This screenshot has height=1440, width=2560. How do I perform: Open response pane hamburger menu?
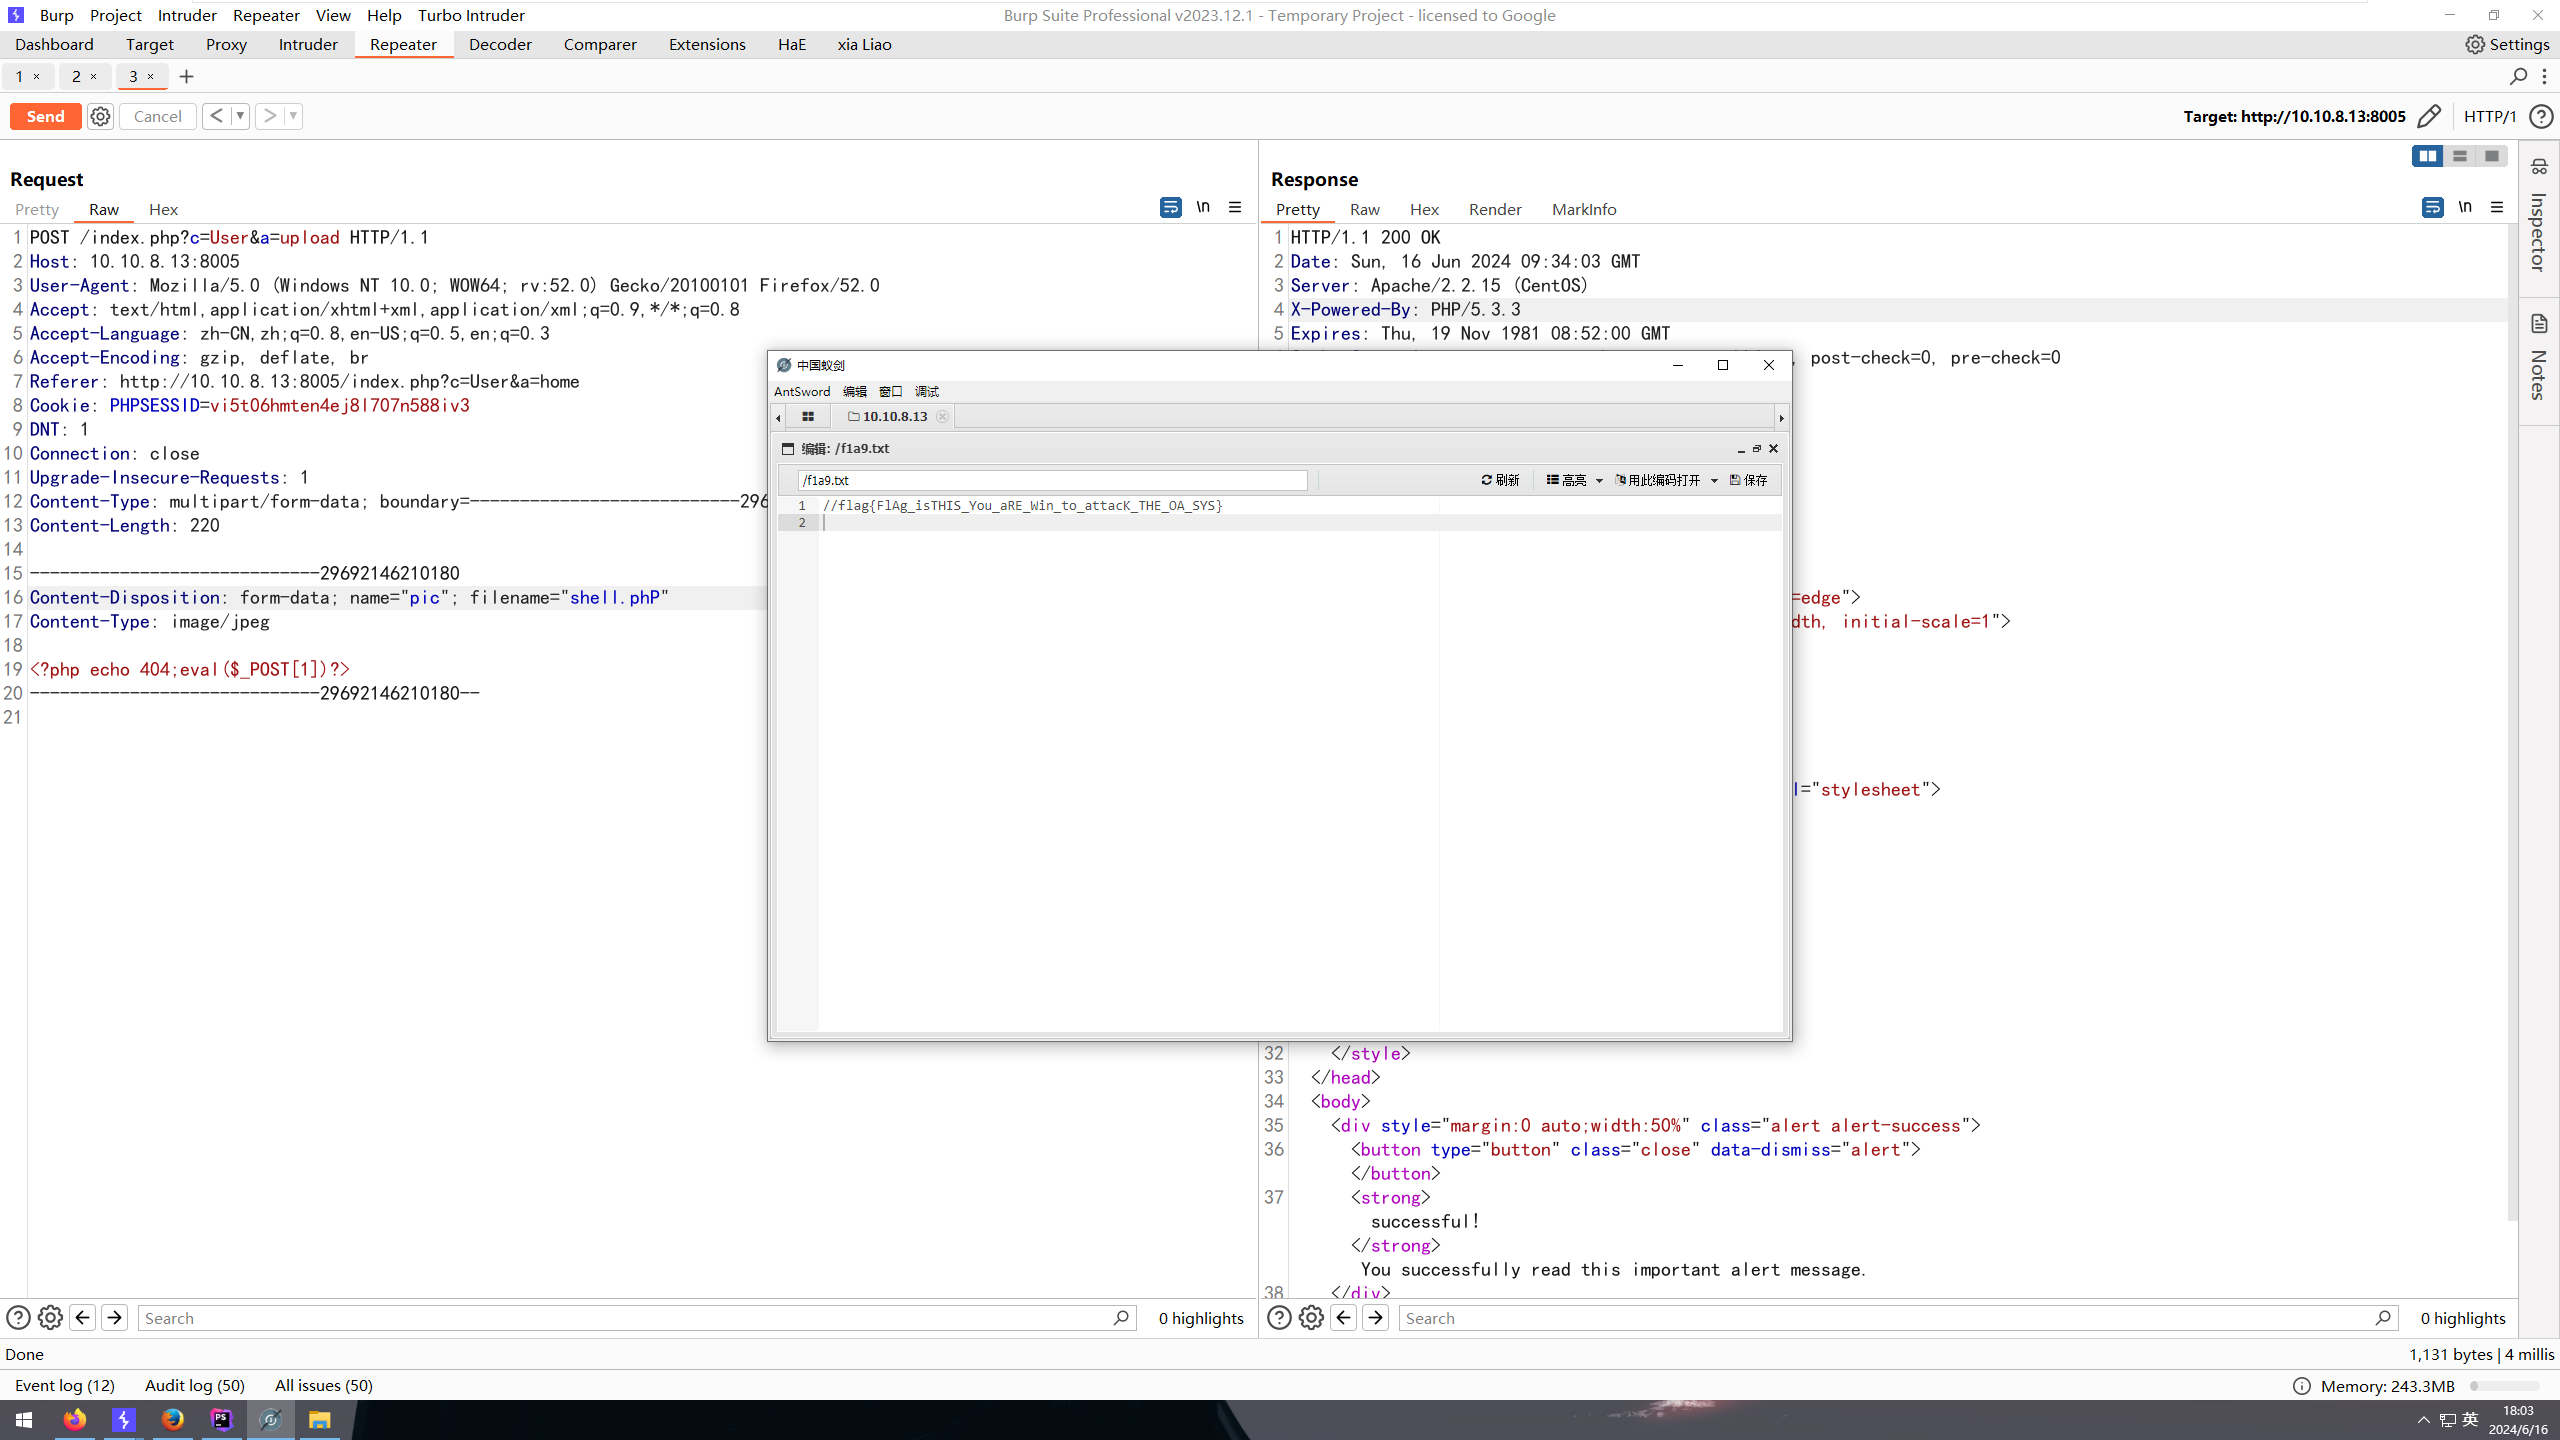click(x=2497, y=207)
